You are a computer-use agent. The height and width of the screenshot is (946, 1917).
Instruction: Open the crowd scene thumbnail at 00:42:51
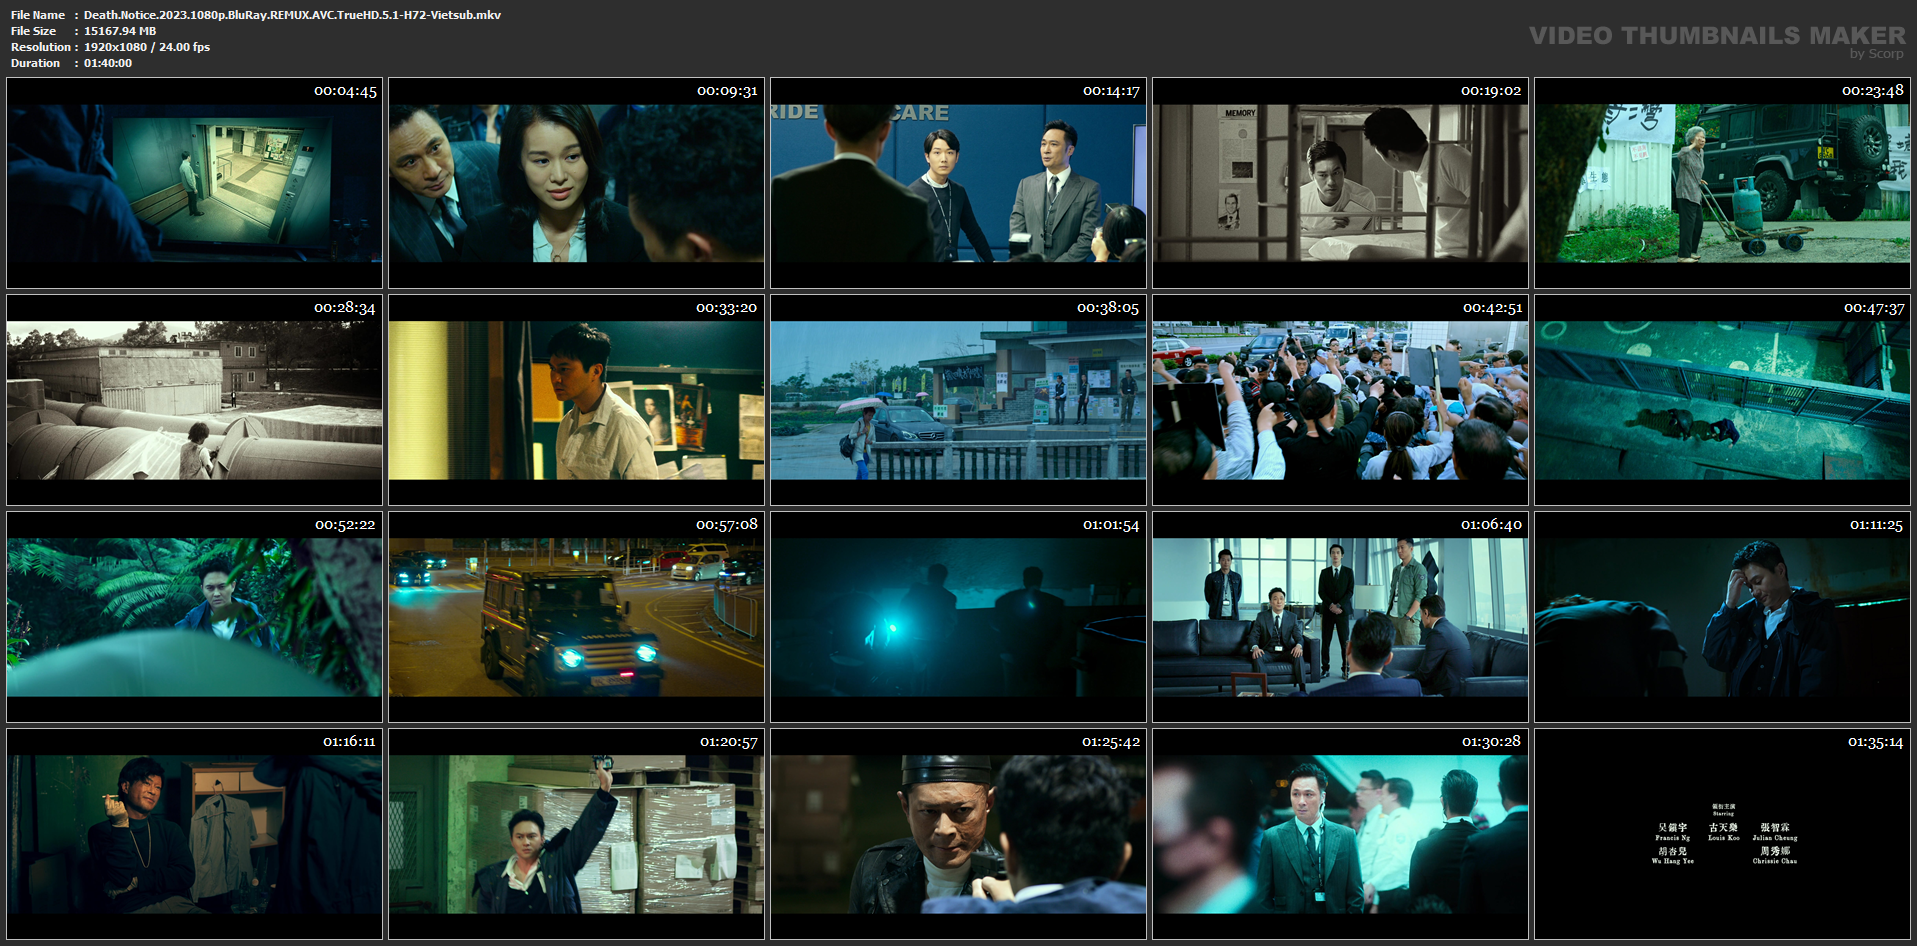1340,400
